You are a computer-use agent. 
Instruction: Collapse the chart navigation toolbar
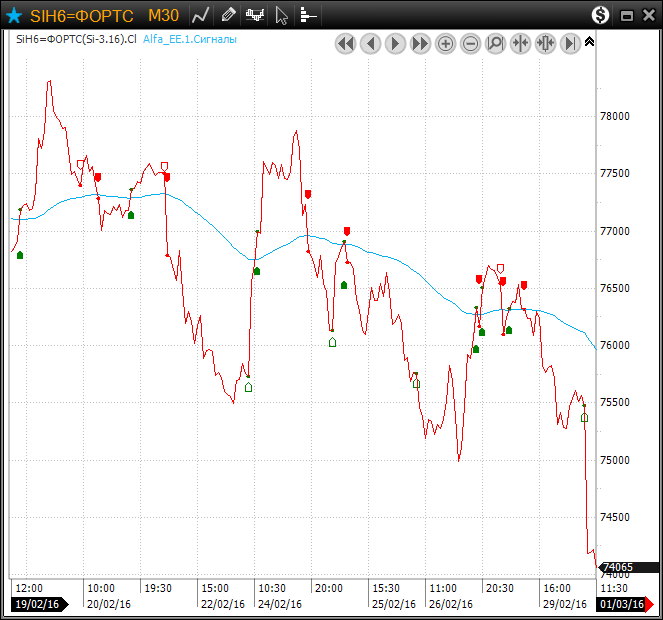pyautogui.click(x=589, y=42)
